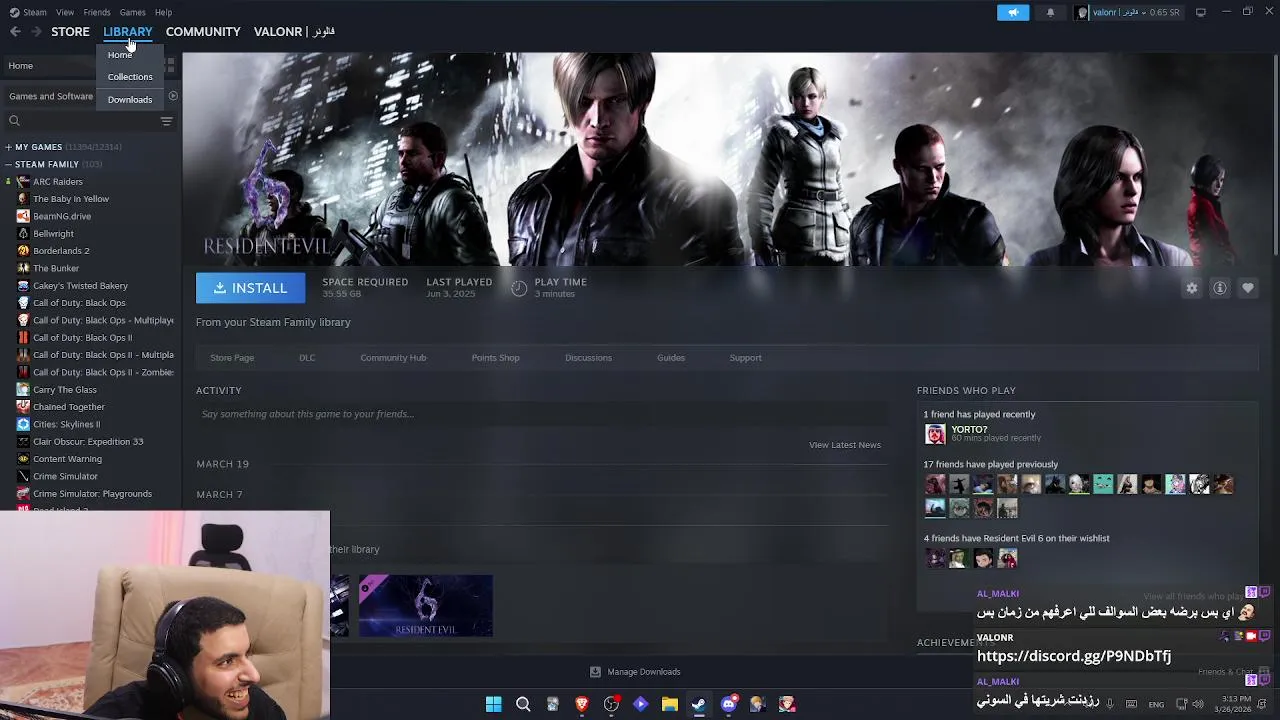The width and height of the screenshot is (1280, 720).
Task: Open library filter options icon
Action: point(167,121)
